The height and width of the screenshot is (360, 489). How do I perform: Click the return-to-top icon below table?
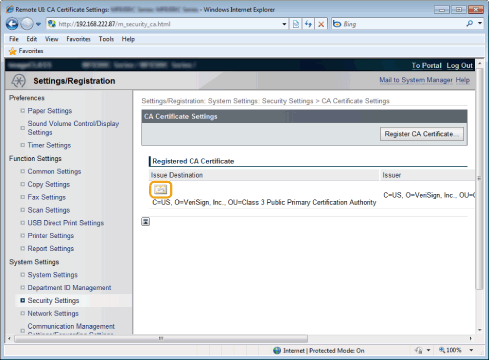click(x=146, y=221)
